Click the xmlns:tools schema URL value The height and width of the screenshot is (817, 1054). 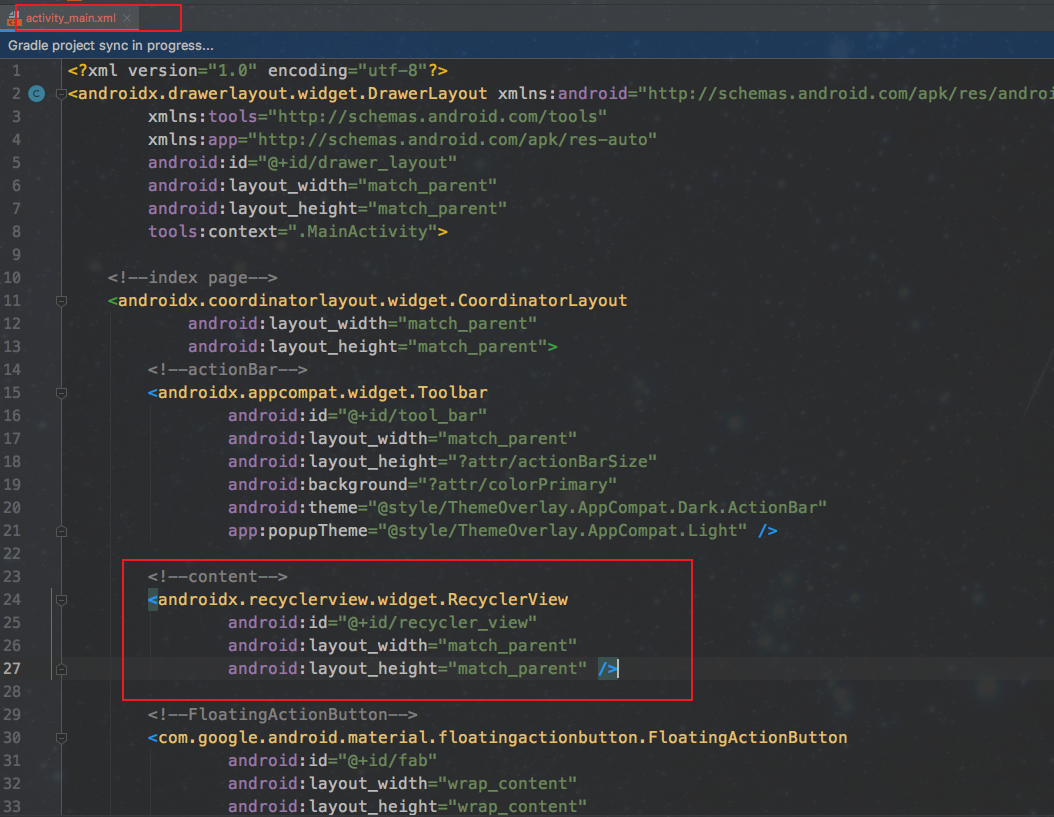tap(438, 116)
